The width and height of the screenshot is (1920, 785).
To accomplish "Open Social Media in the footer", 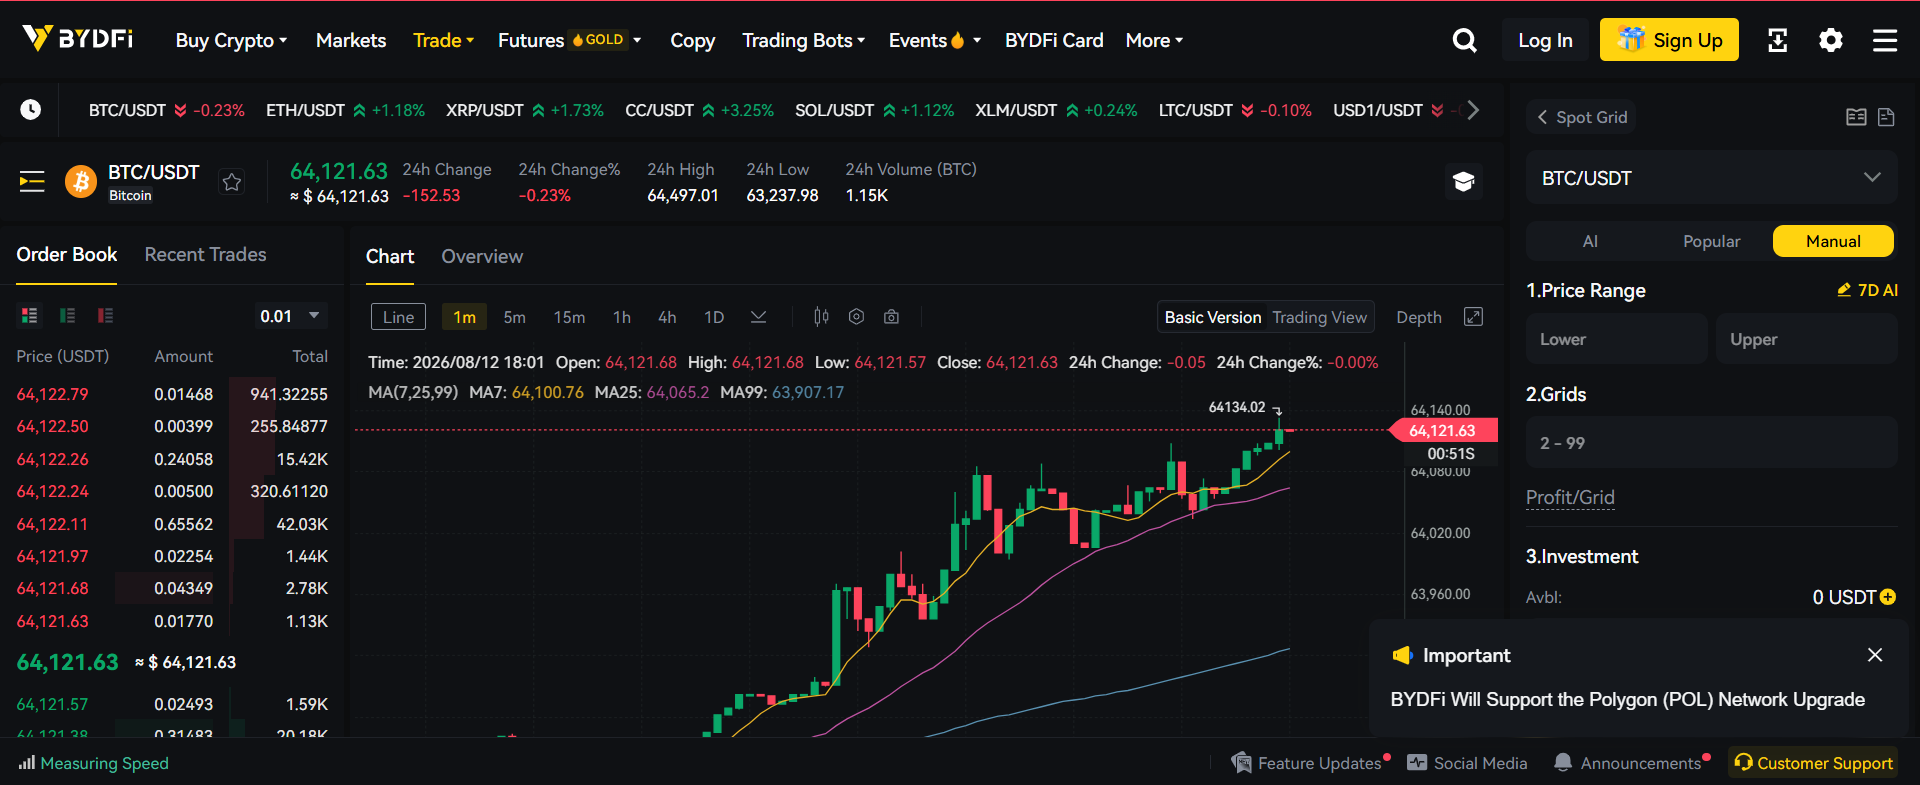I will [x=1467, y=763].
